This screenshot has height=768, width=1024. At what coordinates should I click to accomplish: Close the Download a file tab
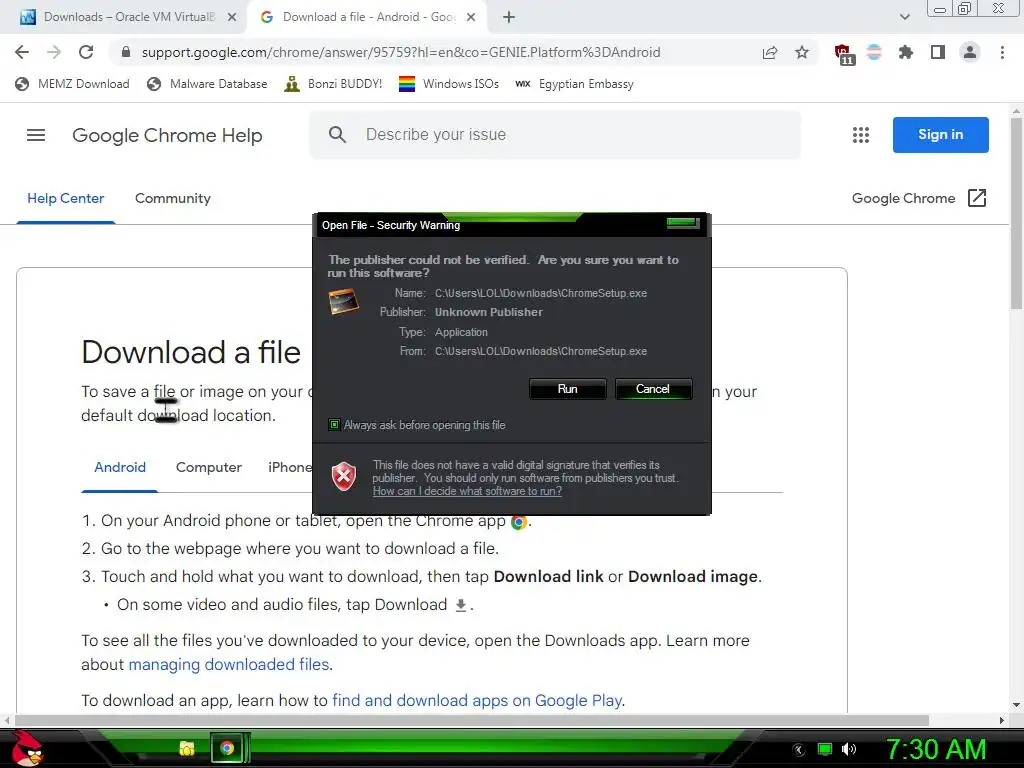click(x=471, y=18)
